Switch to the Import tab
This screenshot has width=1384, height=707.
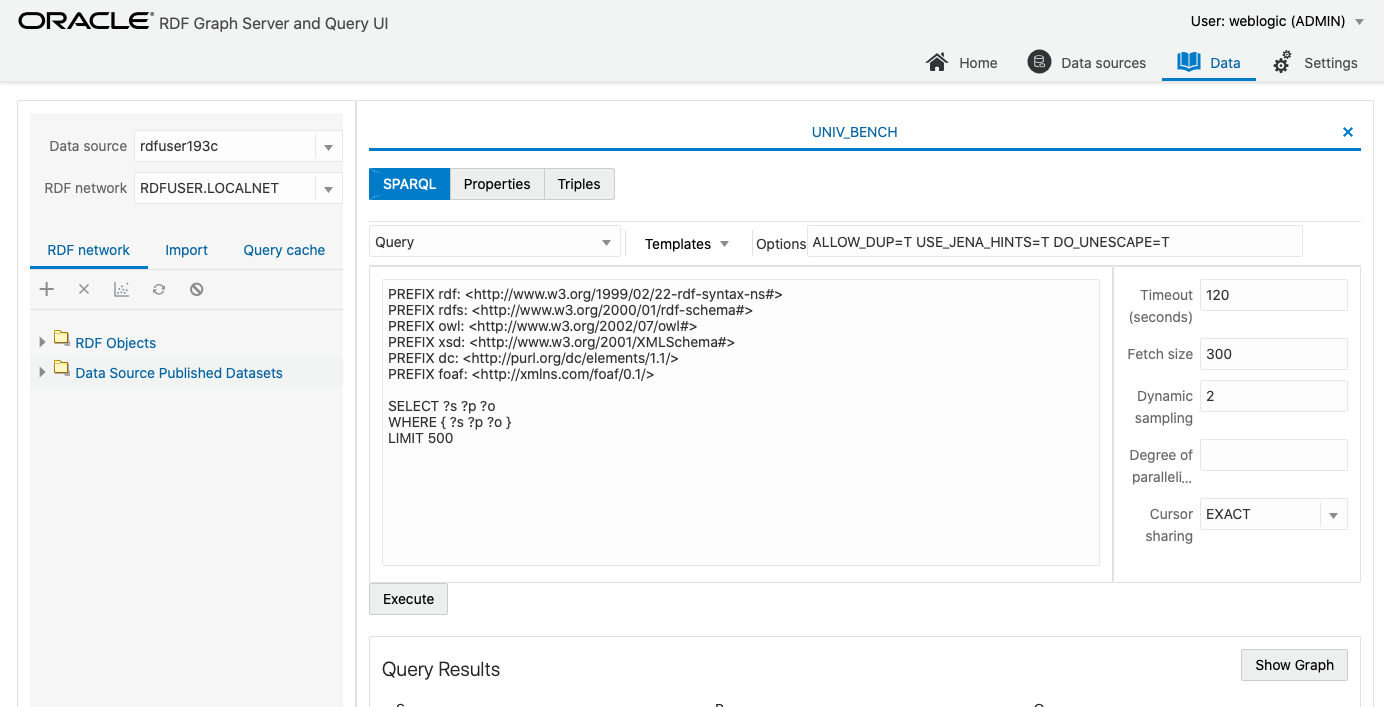tap(187, 250)
